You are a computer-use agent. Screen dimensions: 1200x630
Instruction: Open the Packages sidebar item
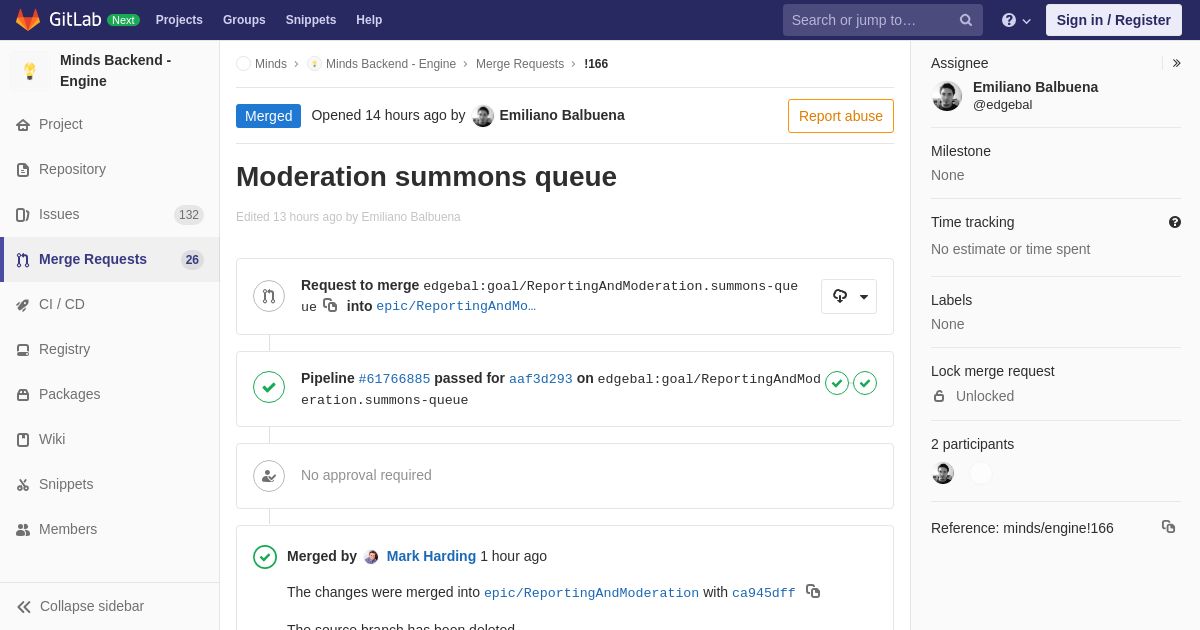(x=110, y=394)
